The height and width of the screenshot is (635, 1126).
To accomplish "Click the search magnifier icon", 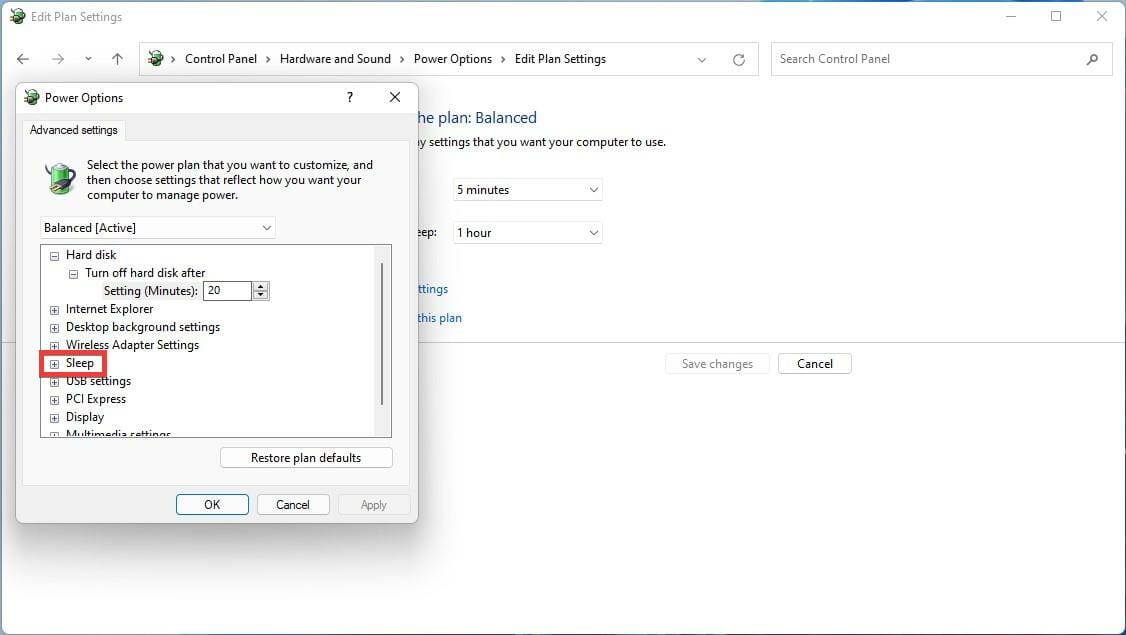I will tap(1092, 59).
